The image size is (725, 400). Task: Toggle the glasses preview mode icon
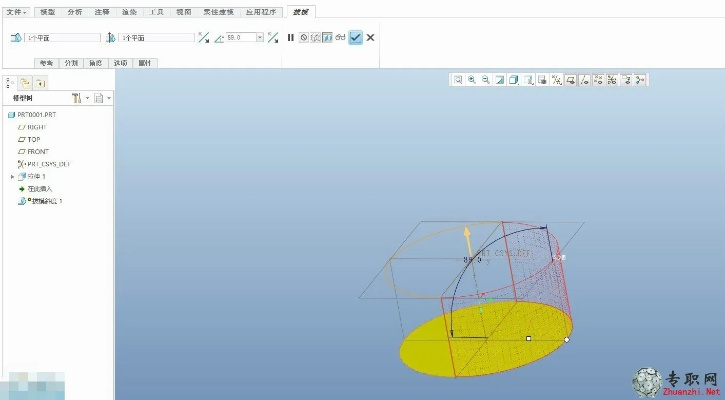click(340, 37)
